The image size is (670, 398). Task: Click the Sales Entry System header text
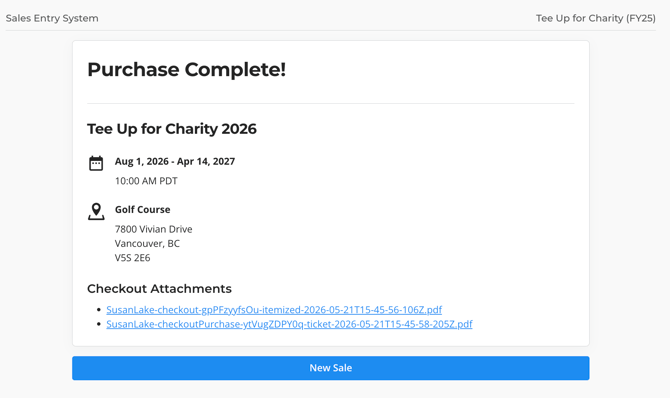[x=52, y=18]
